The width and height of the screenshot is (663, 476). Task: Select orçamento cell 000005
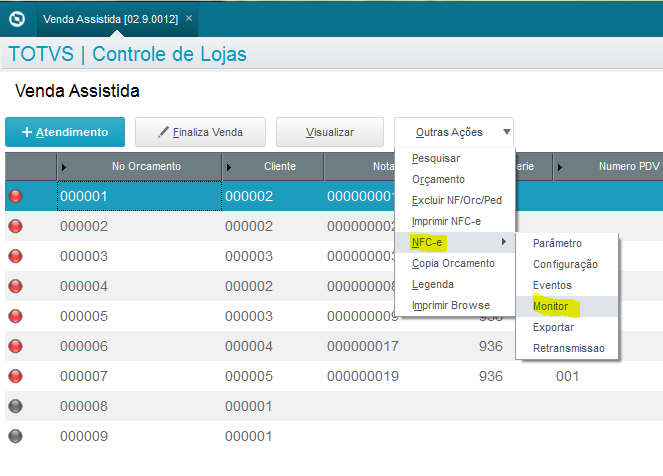[139, 316]
